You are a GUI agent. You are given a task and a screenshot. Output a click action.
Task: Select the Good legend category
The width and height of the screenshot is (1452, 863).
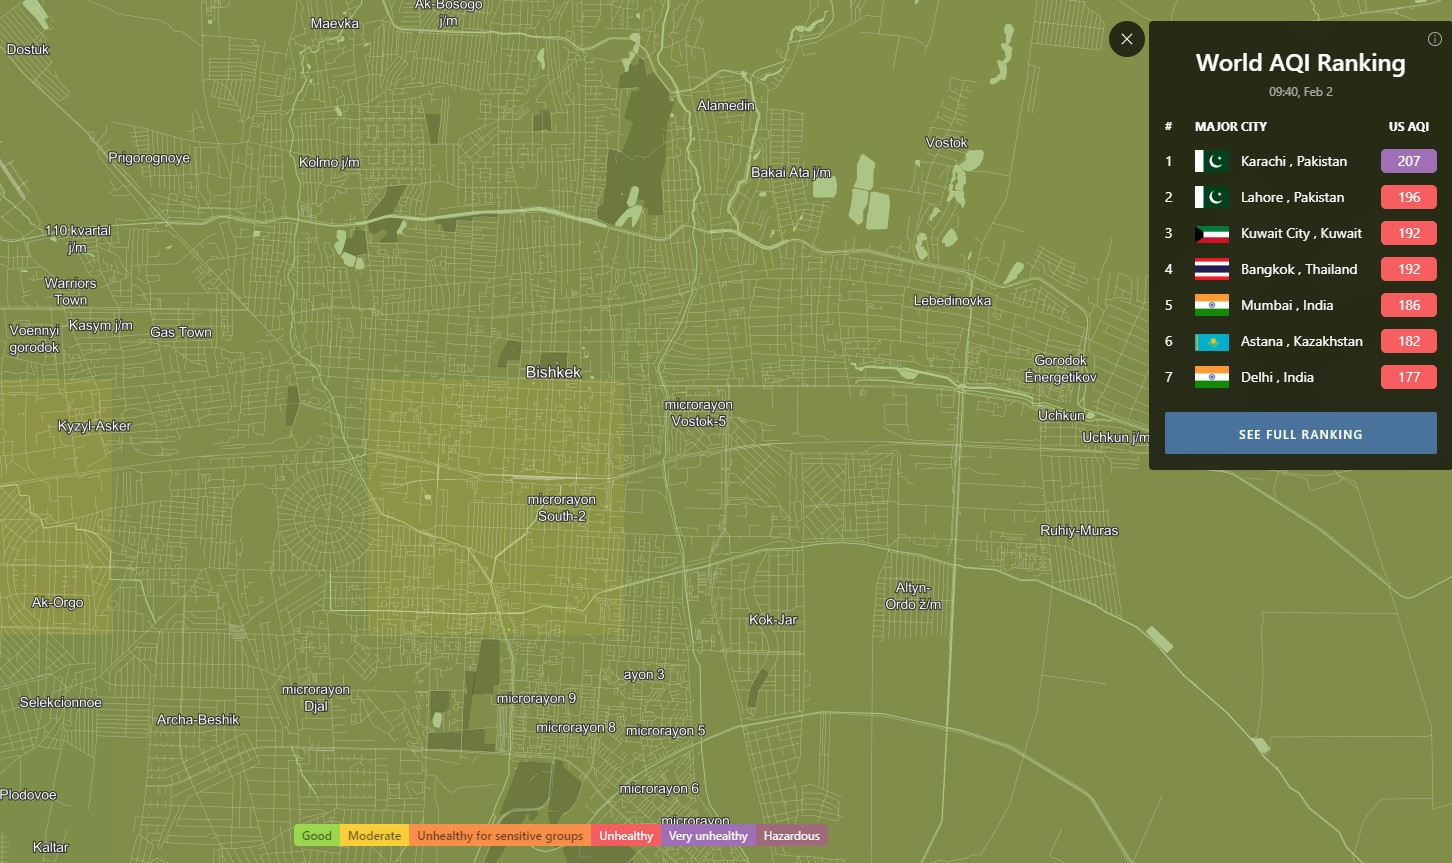[x=316, y=836]
